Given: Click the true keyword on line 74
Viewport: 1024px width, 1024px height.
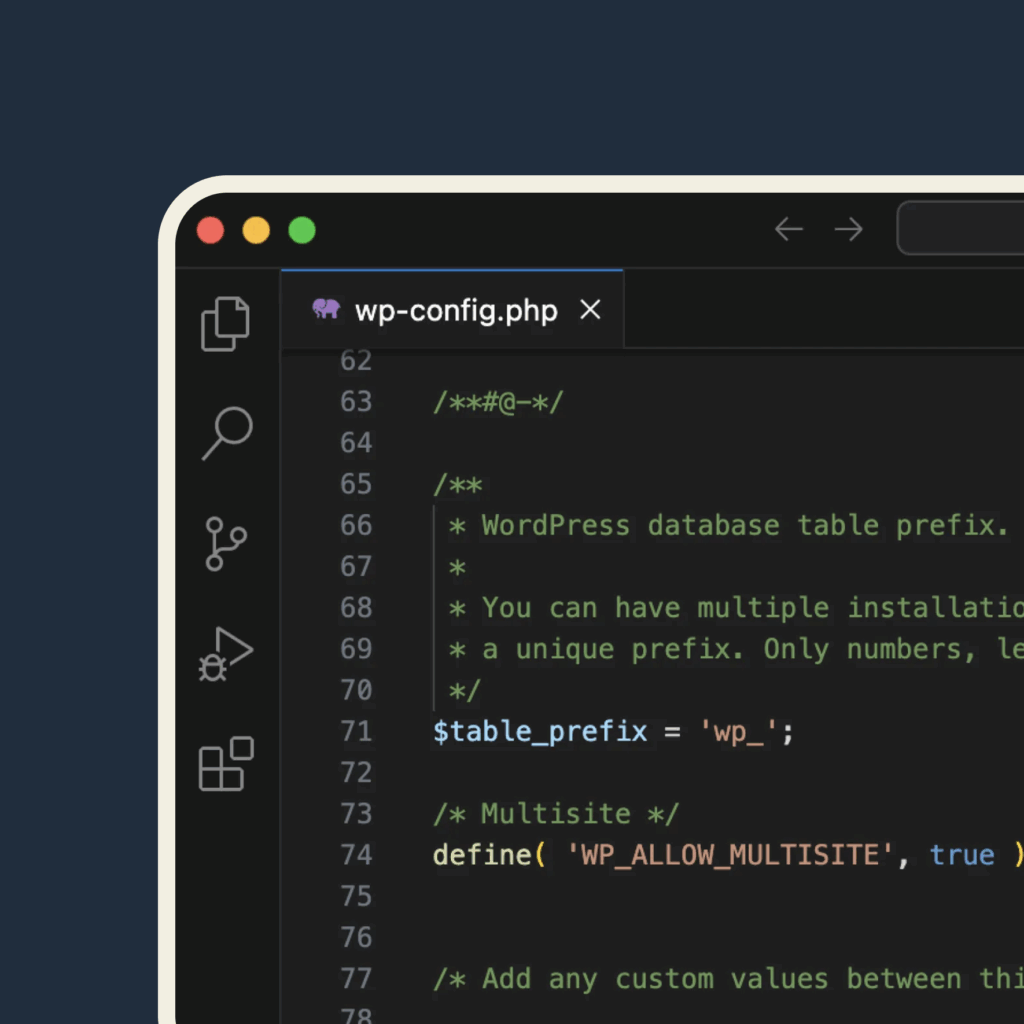Looking at the screenshot, I should pos(962,855).
